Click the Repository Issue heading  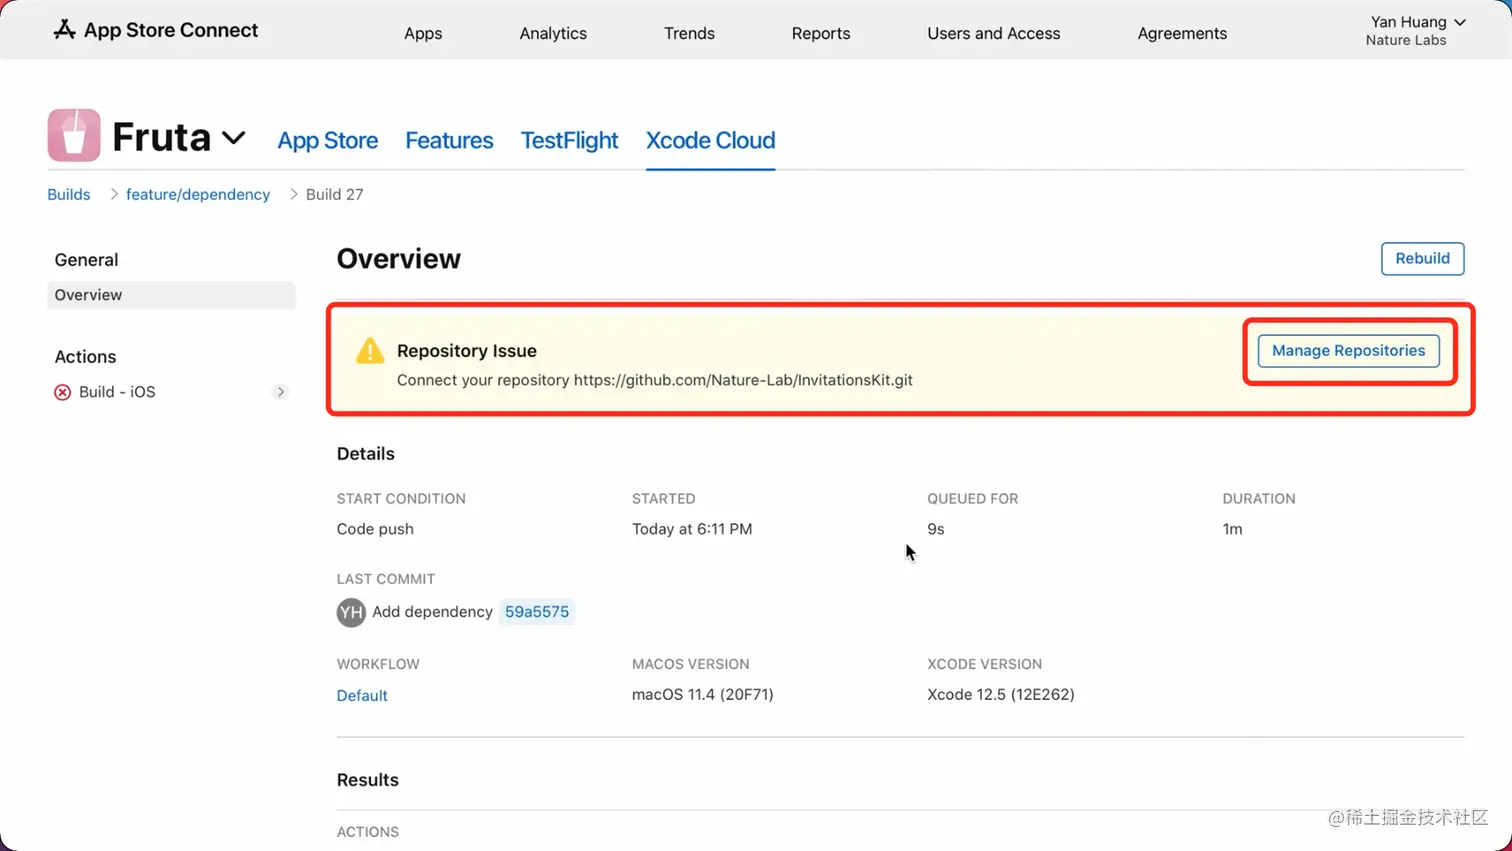click(467, 351)
